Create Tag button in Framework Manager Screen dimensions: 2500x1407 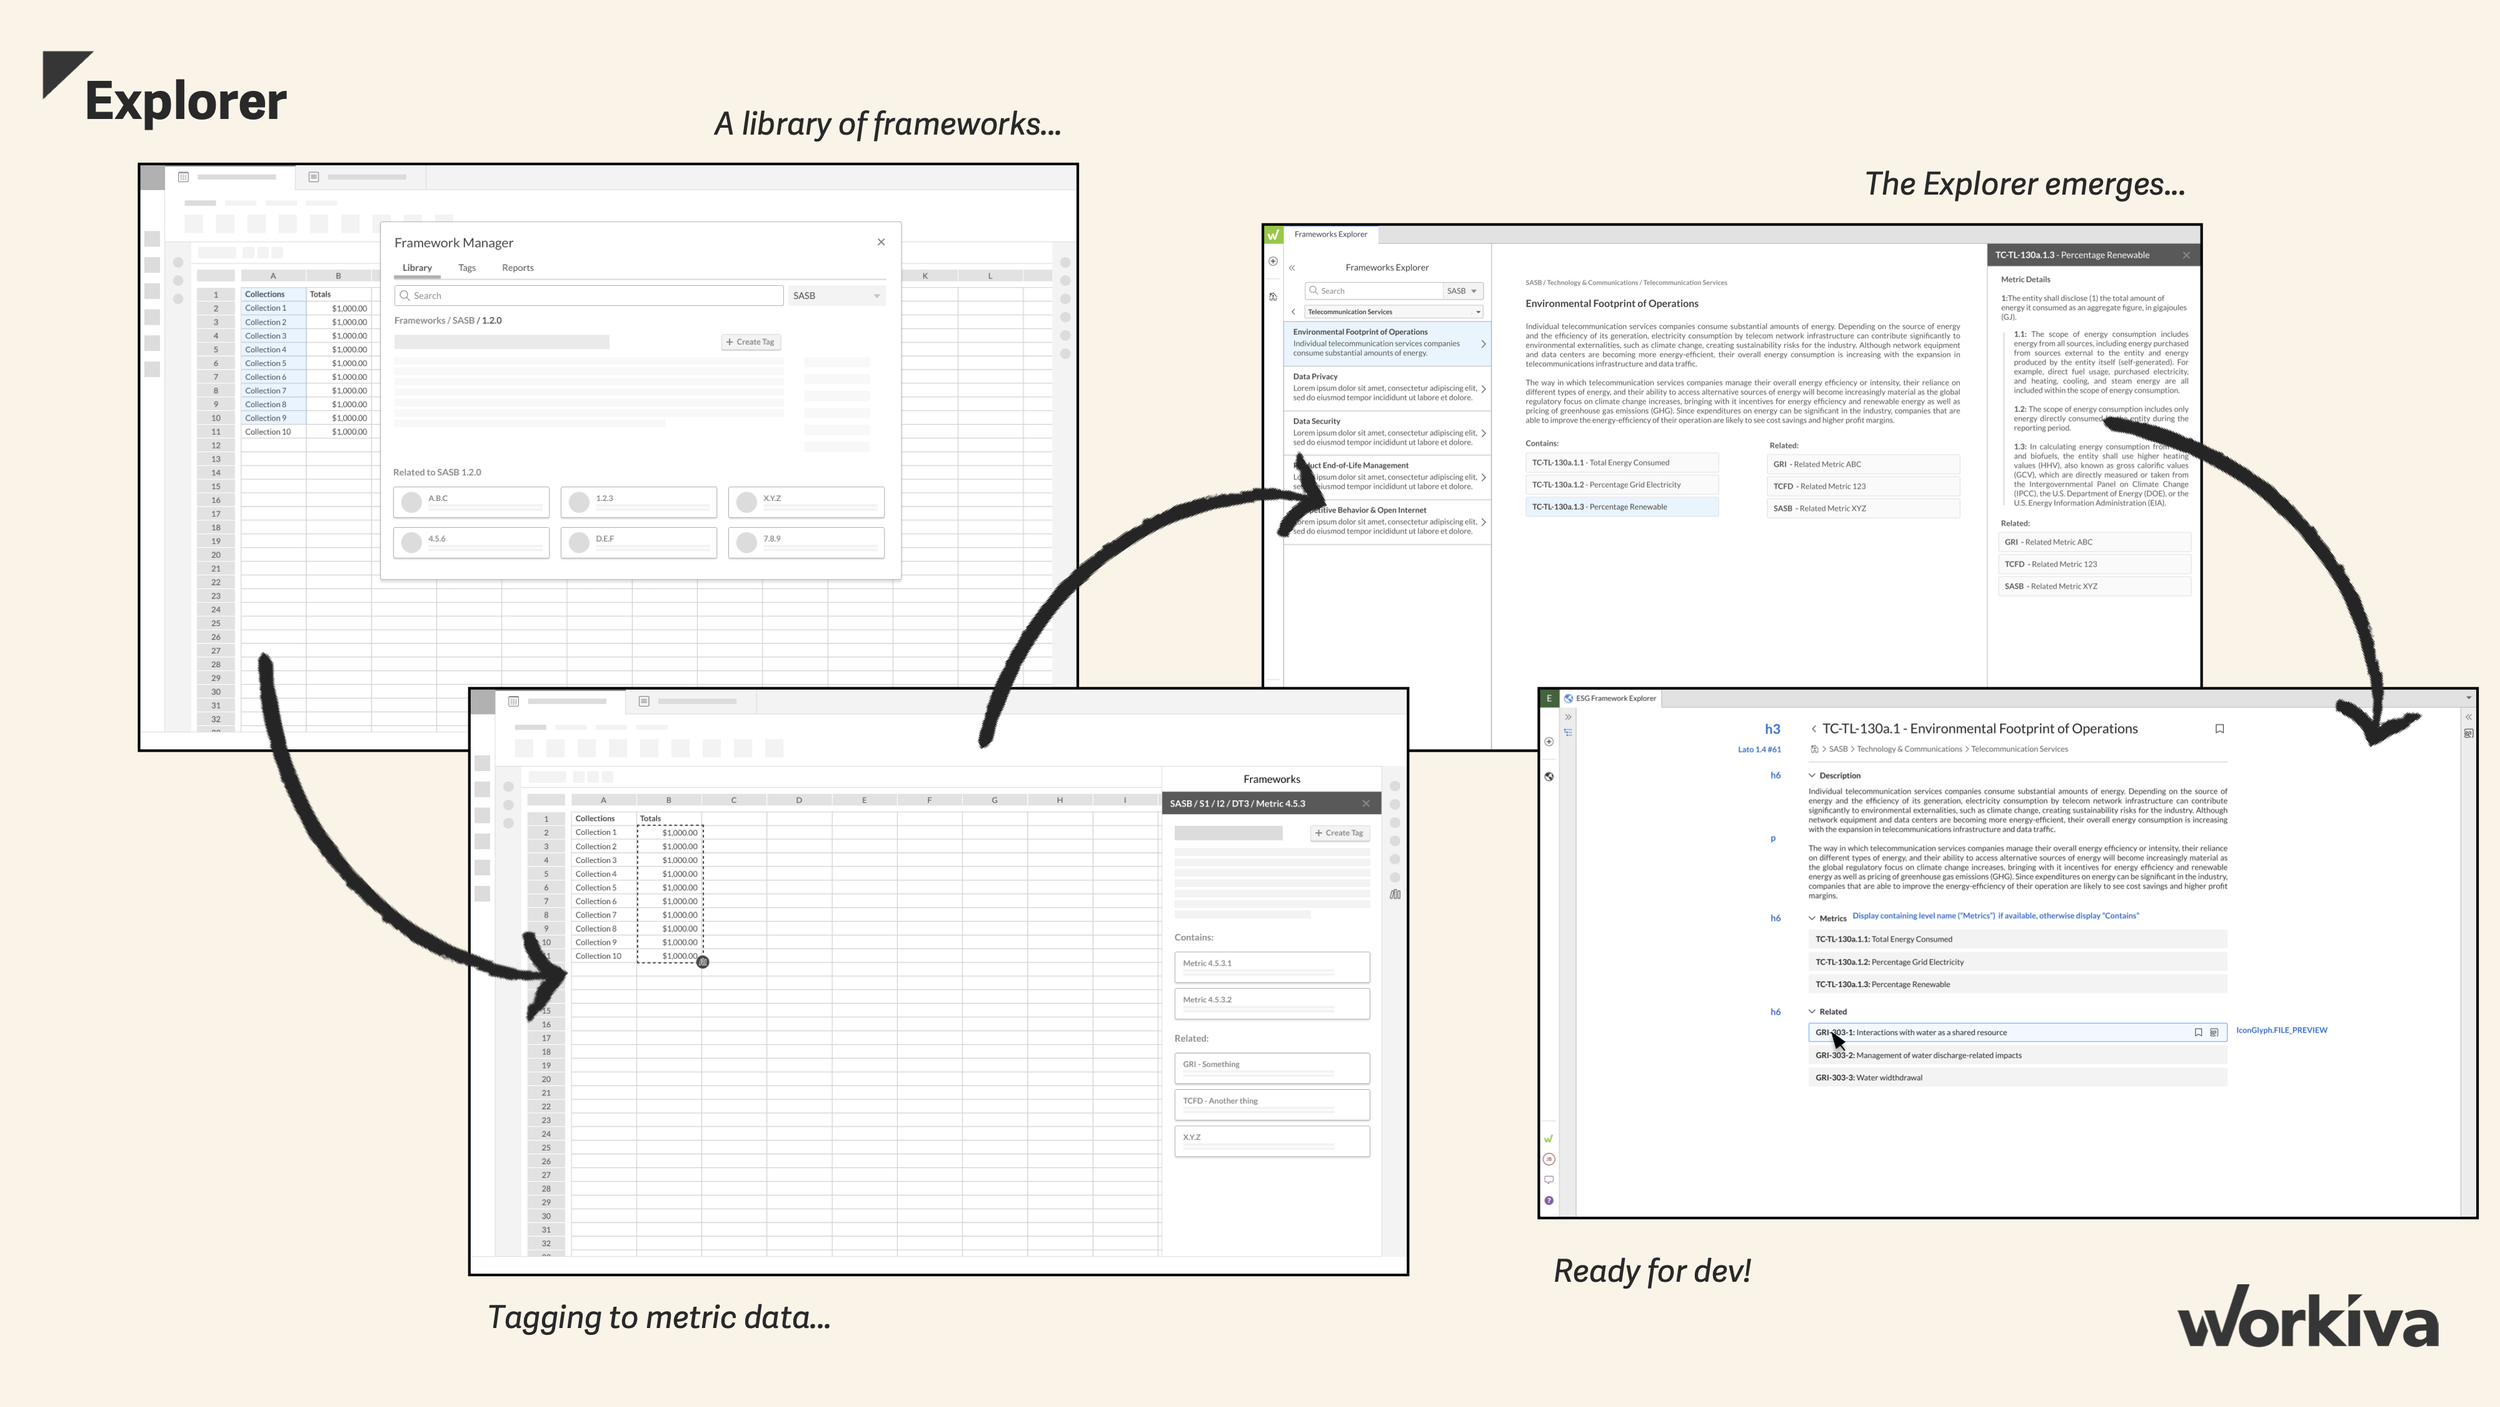coord(751,342)
